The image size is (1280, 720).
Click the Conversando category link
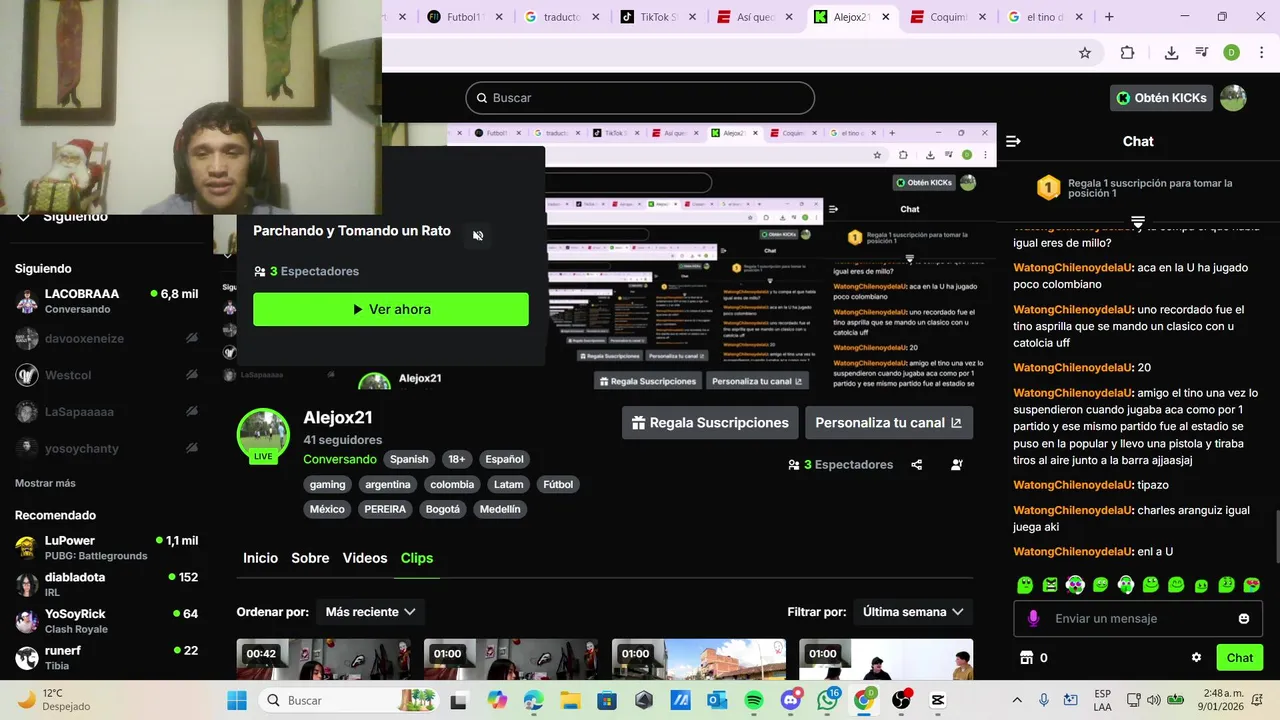[x=340, y=459]
